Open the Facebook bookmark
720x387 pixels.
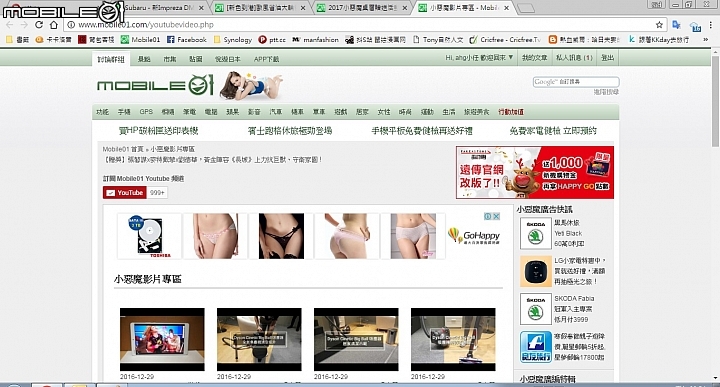(186, 40)
